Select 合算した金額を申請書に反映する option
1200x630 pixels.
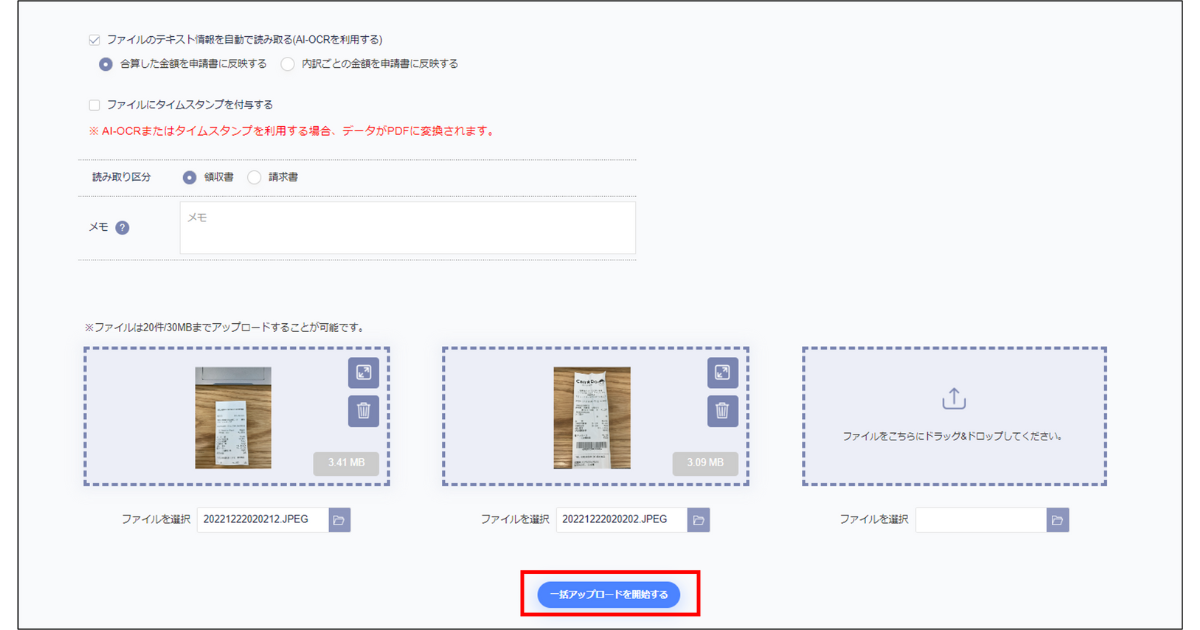106,64
